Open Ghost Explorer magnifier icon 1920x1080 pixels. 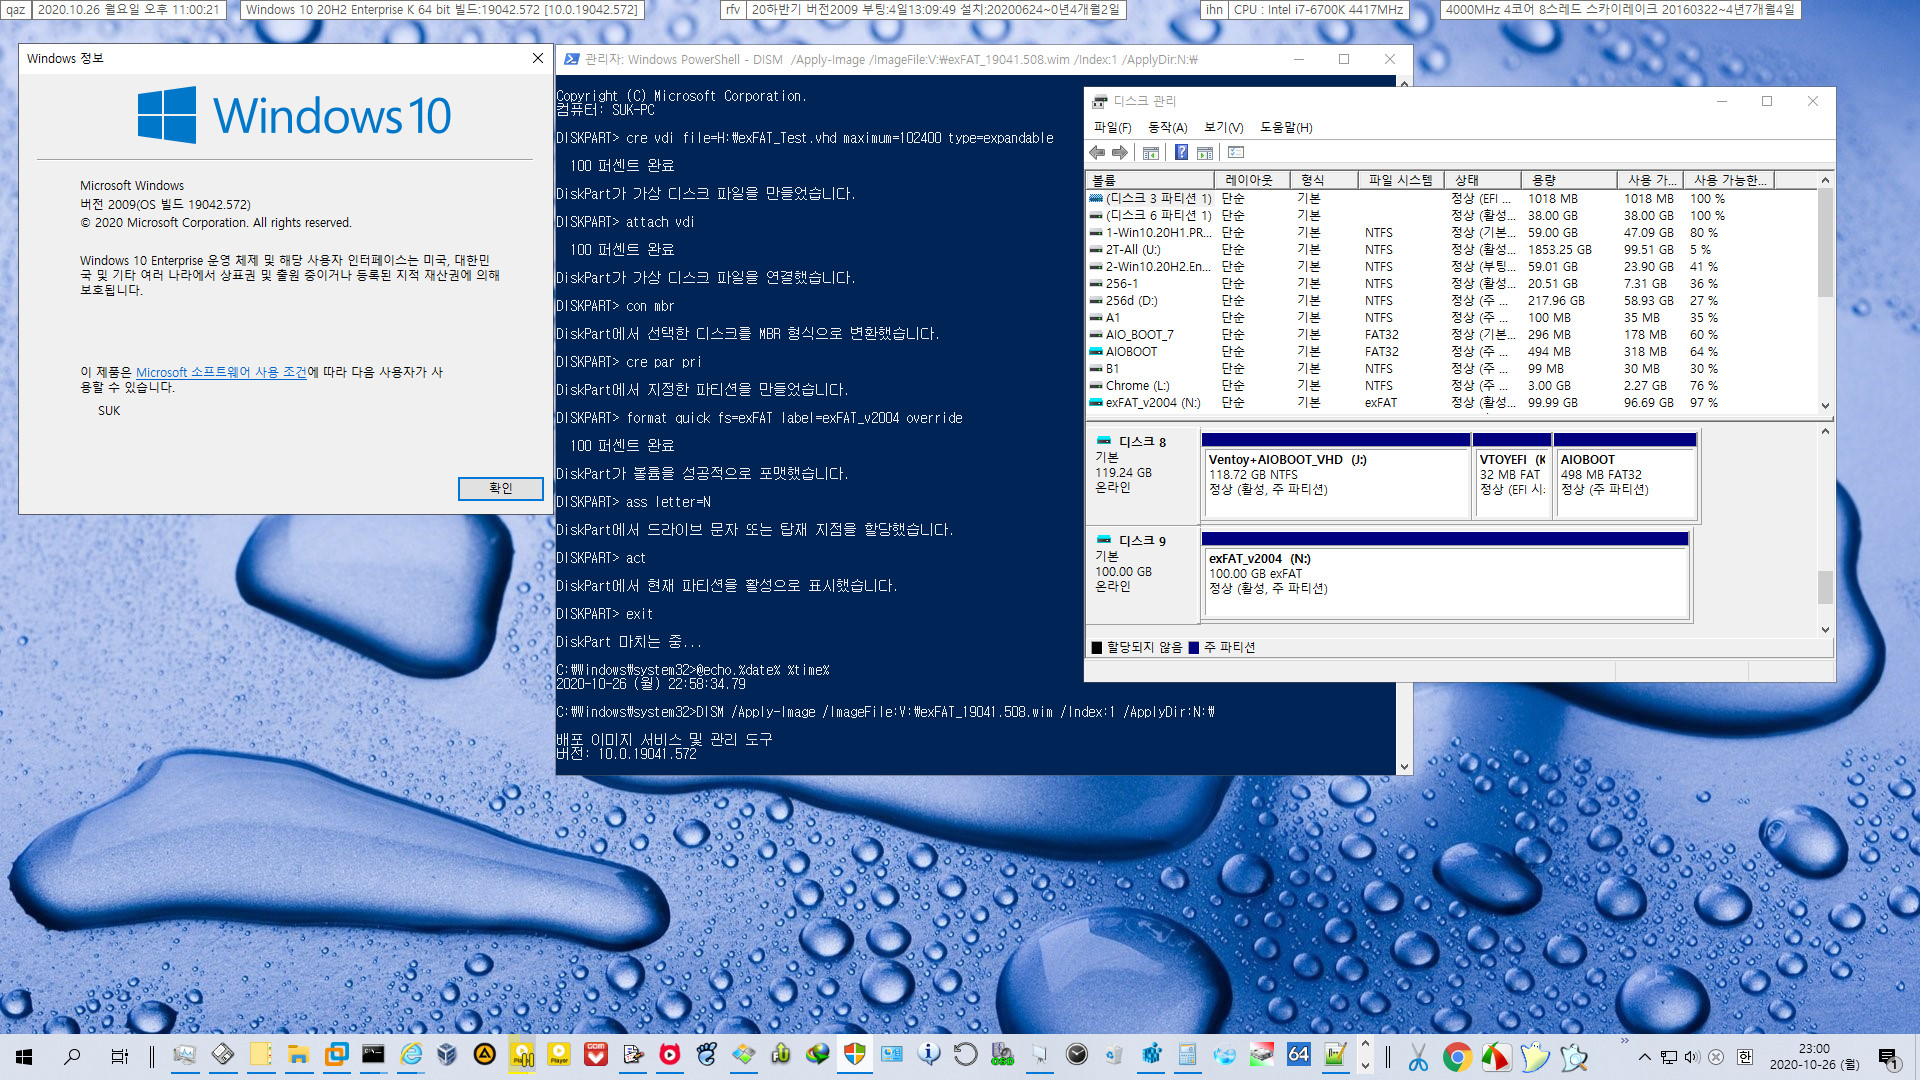click(1573, 1056)
